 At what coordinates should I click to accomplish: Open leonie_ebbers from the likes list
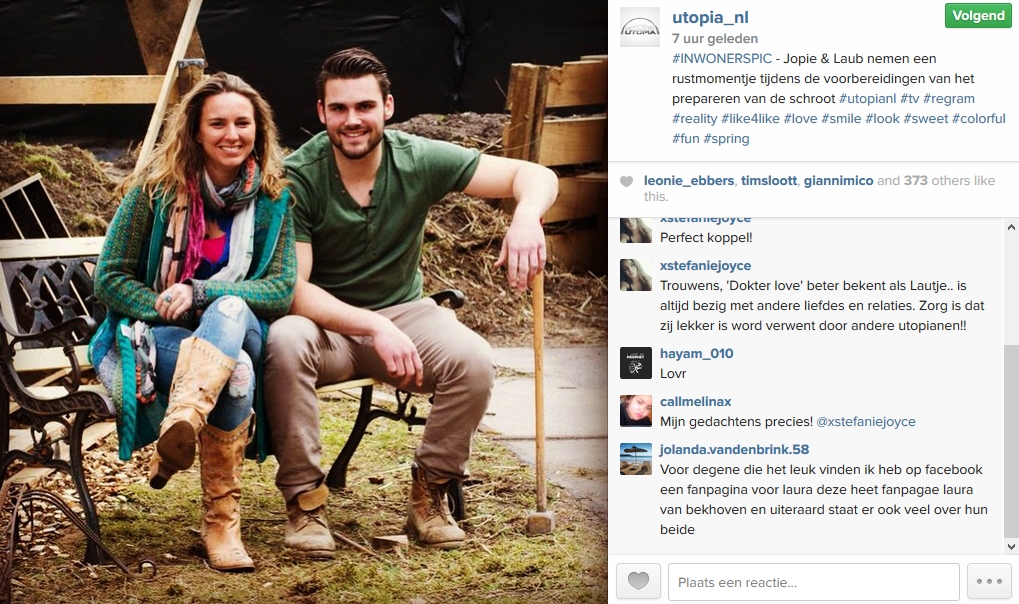click(689, 181)
